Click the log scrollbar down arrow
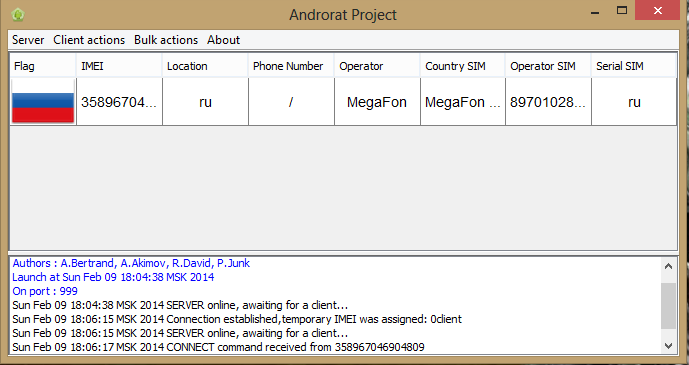This screenshot has height=365, width=689. [668, 346]
